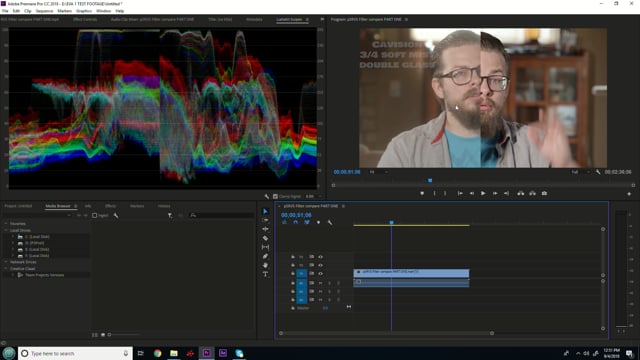640x360 pixels.
Task: Select the Razor tool
Action: pos(265,238)
